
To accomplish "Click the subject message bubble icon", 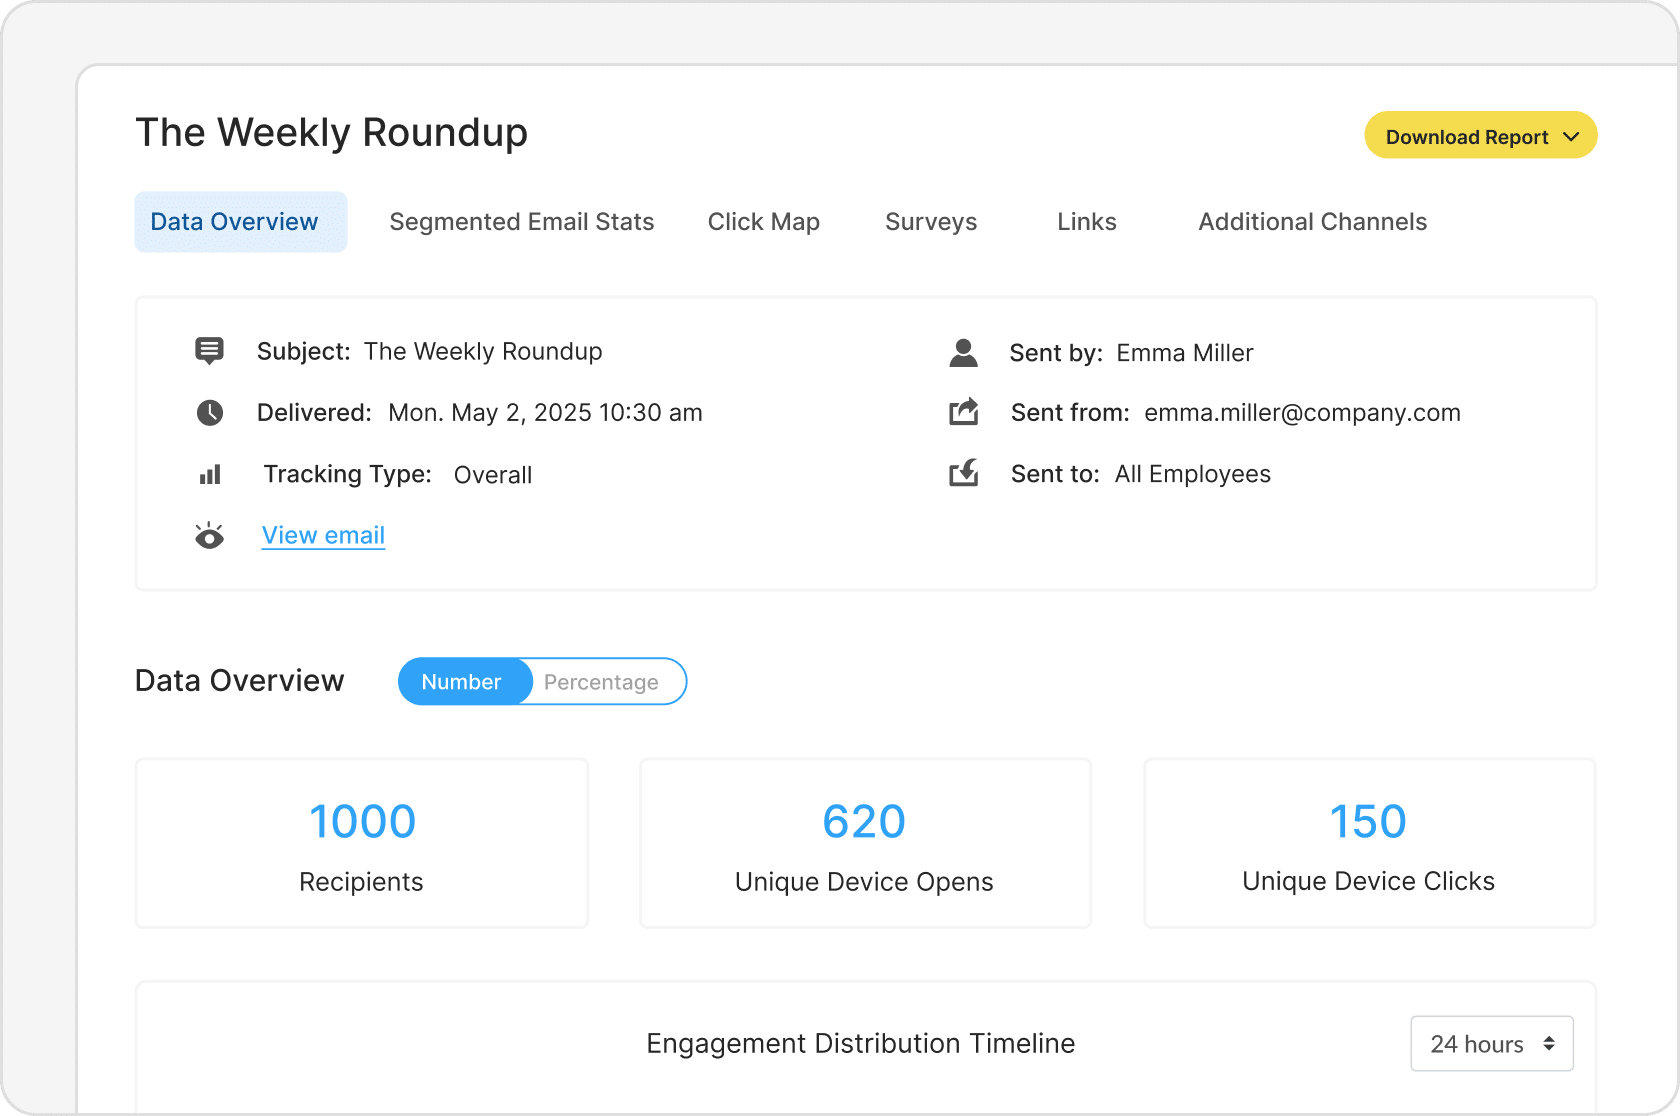I will coord(209,351).
